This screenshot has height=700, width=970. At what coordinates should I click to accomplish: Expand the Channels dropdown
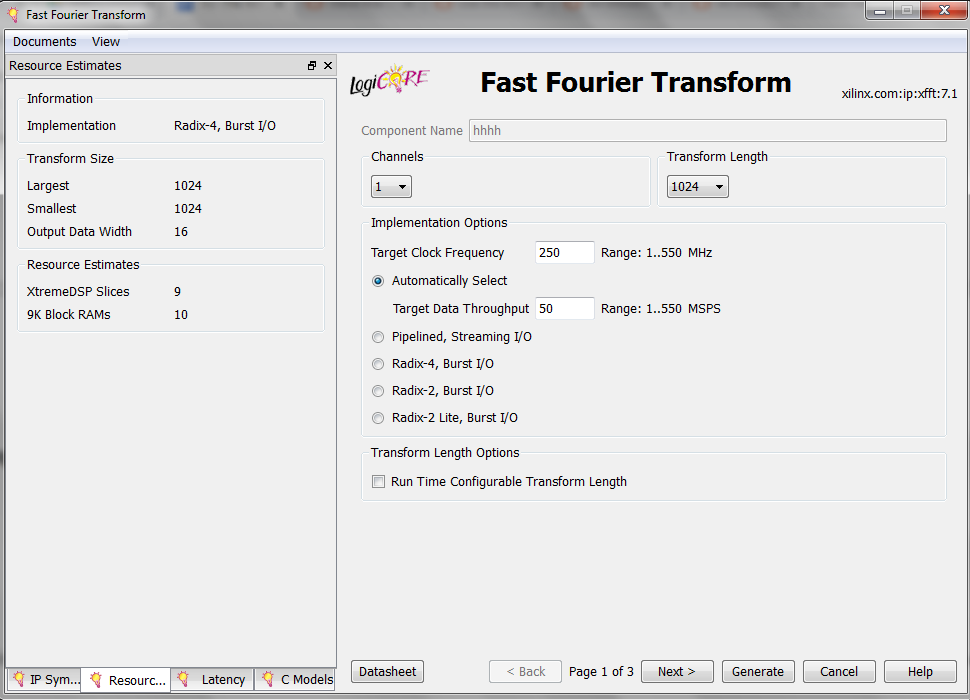click(x=391, y=187)
